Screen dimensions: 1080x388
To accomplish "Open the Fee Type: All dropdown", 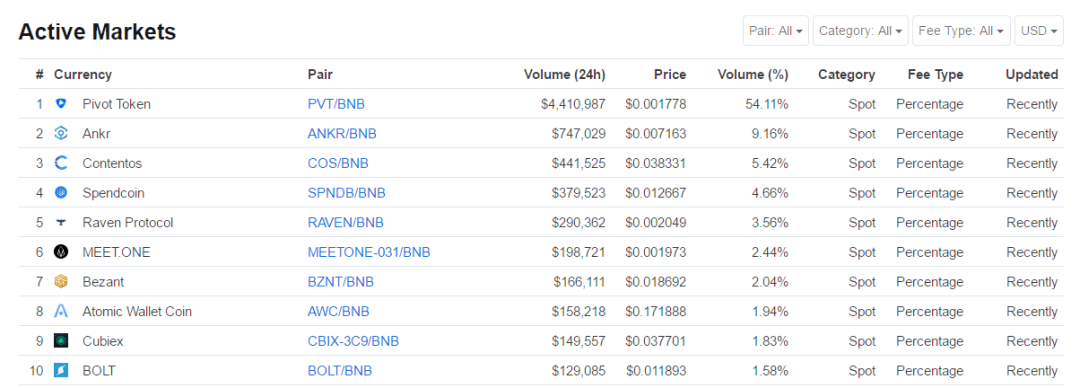I will point(961,31).
